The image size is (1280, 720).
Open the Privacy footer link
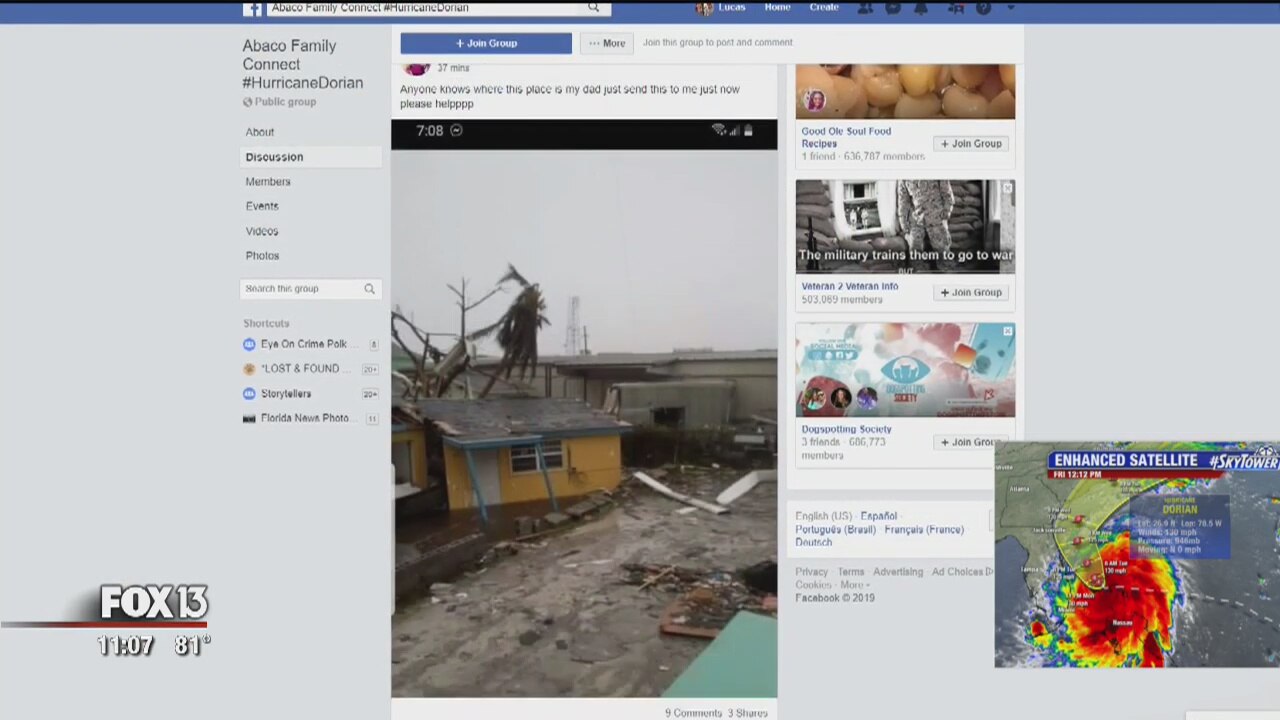pyautogui.click(x=811, y=572)
